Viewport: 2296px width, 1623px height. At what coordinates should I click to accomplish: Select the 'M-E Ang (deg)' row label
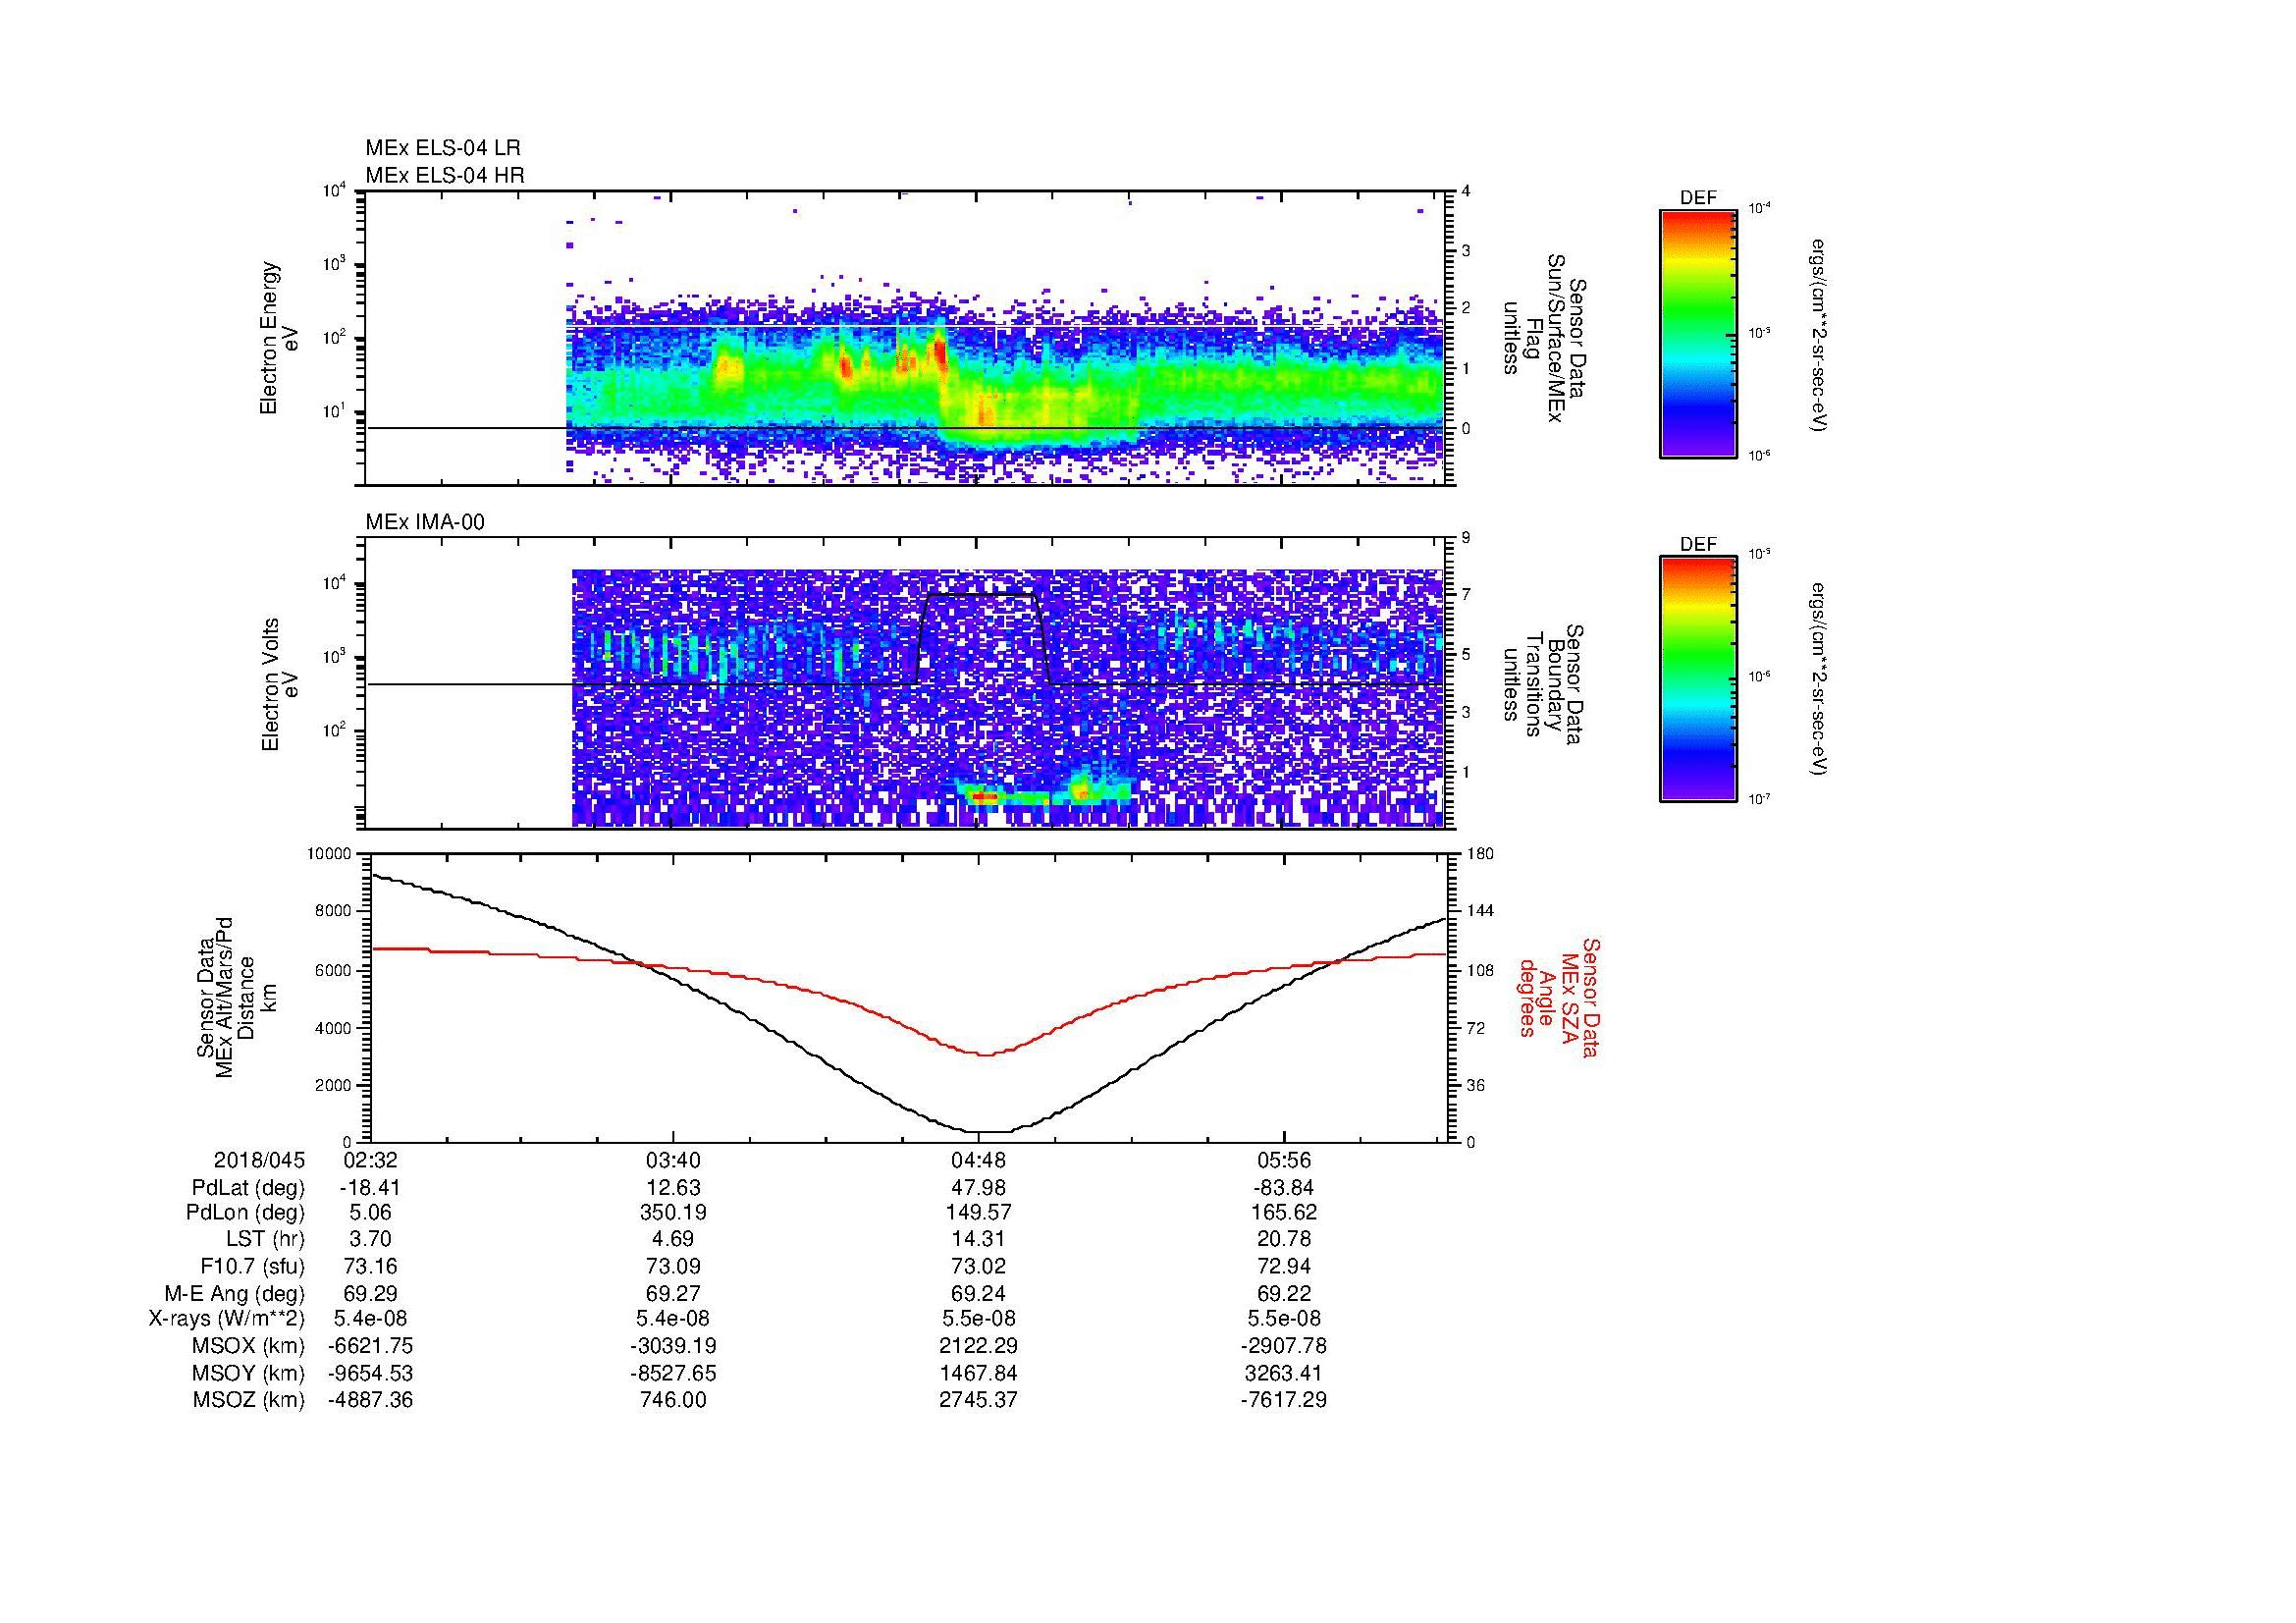click(x=234, y=1294)
